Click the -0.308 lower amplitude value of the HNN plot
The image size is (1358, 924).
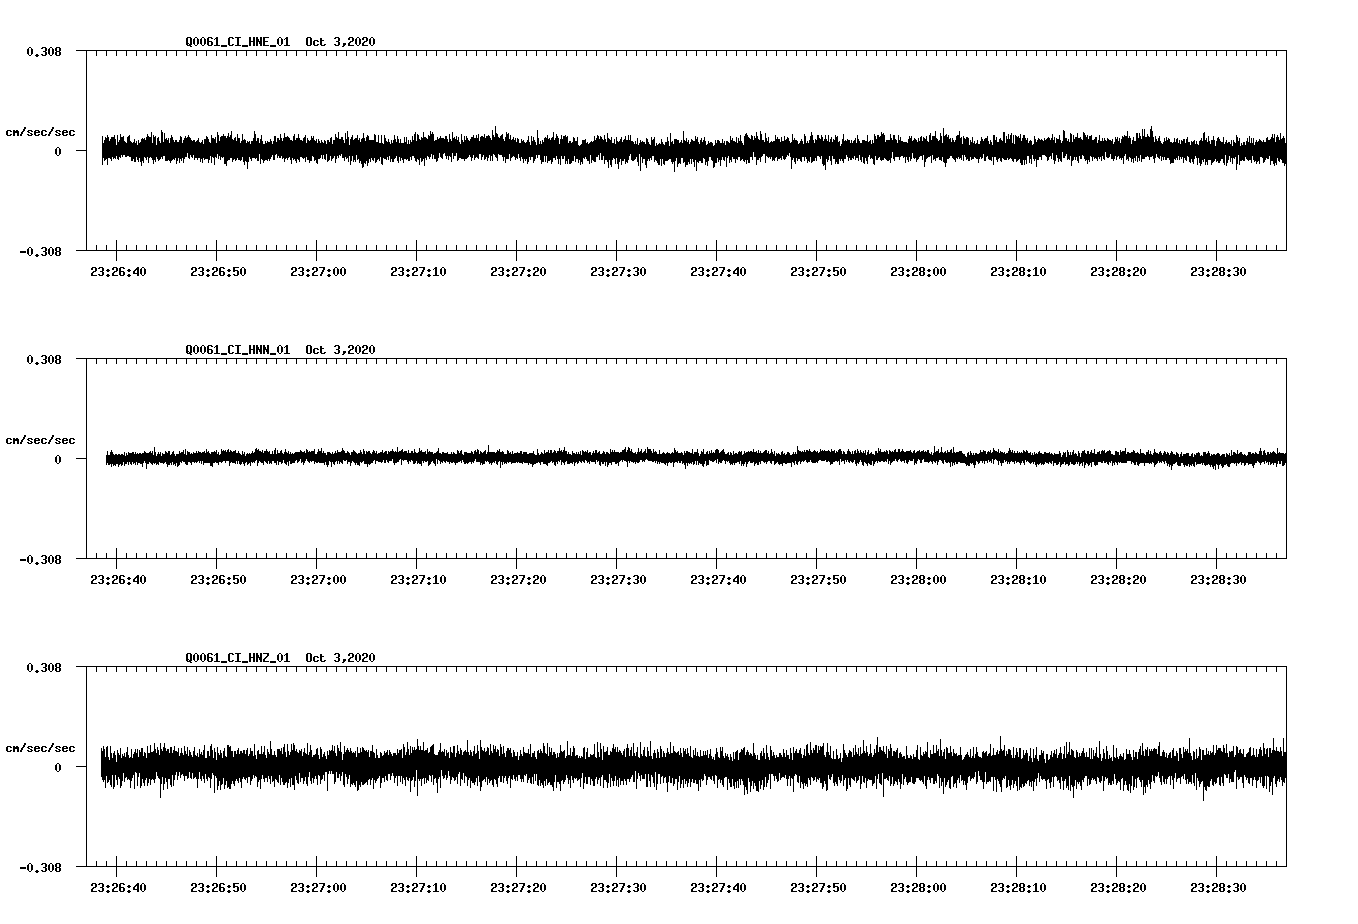40,561
